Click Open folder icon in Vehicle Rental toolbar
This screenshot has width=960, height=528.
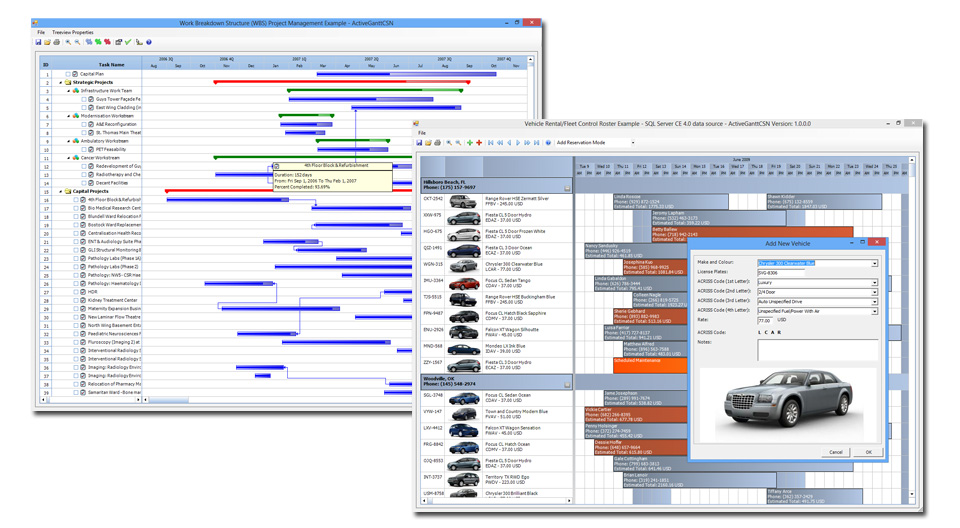429,143
